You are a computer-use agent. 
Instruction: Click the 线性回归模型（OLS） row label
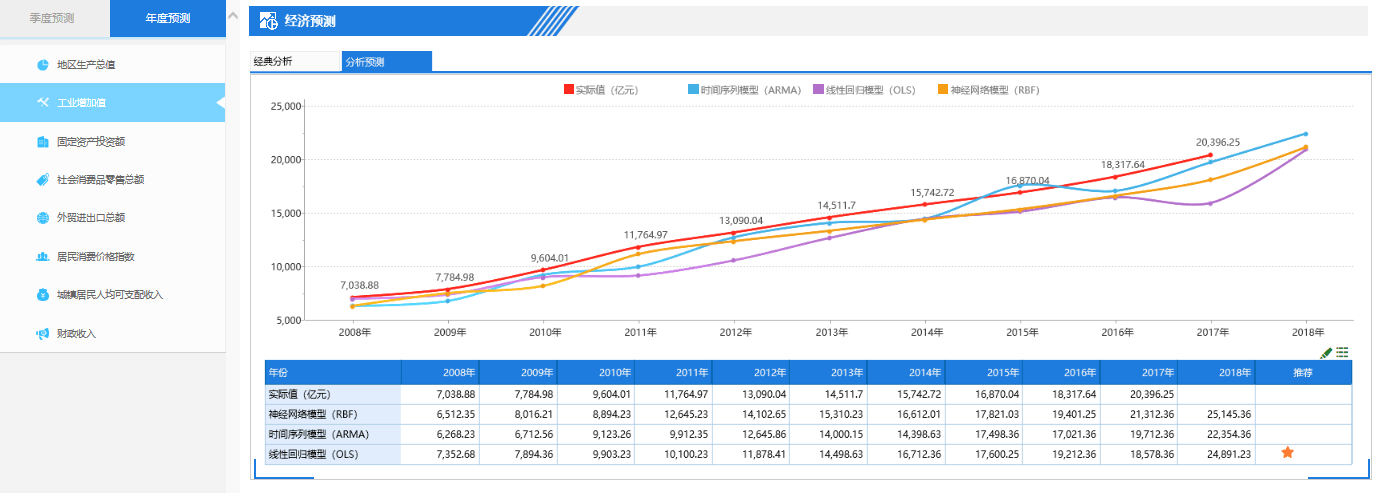pos(333,454)
